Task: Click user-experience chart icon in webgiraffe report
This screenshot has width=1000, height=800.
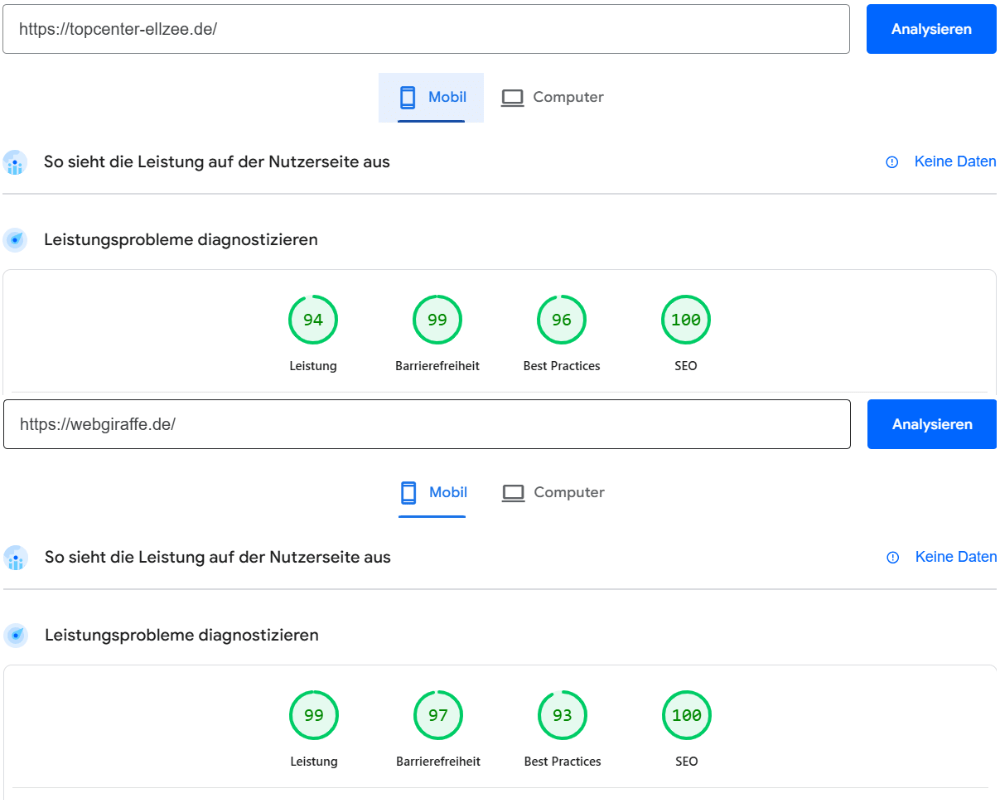Action: point(16,558)
